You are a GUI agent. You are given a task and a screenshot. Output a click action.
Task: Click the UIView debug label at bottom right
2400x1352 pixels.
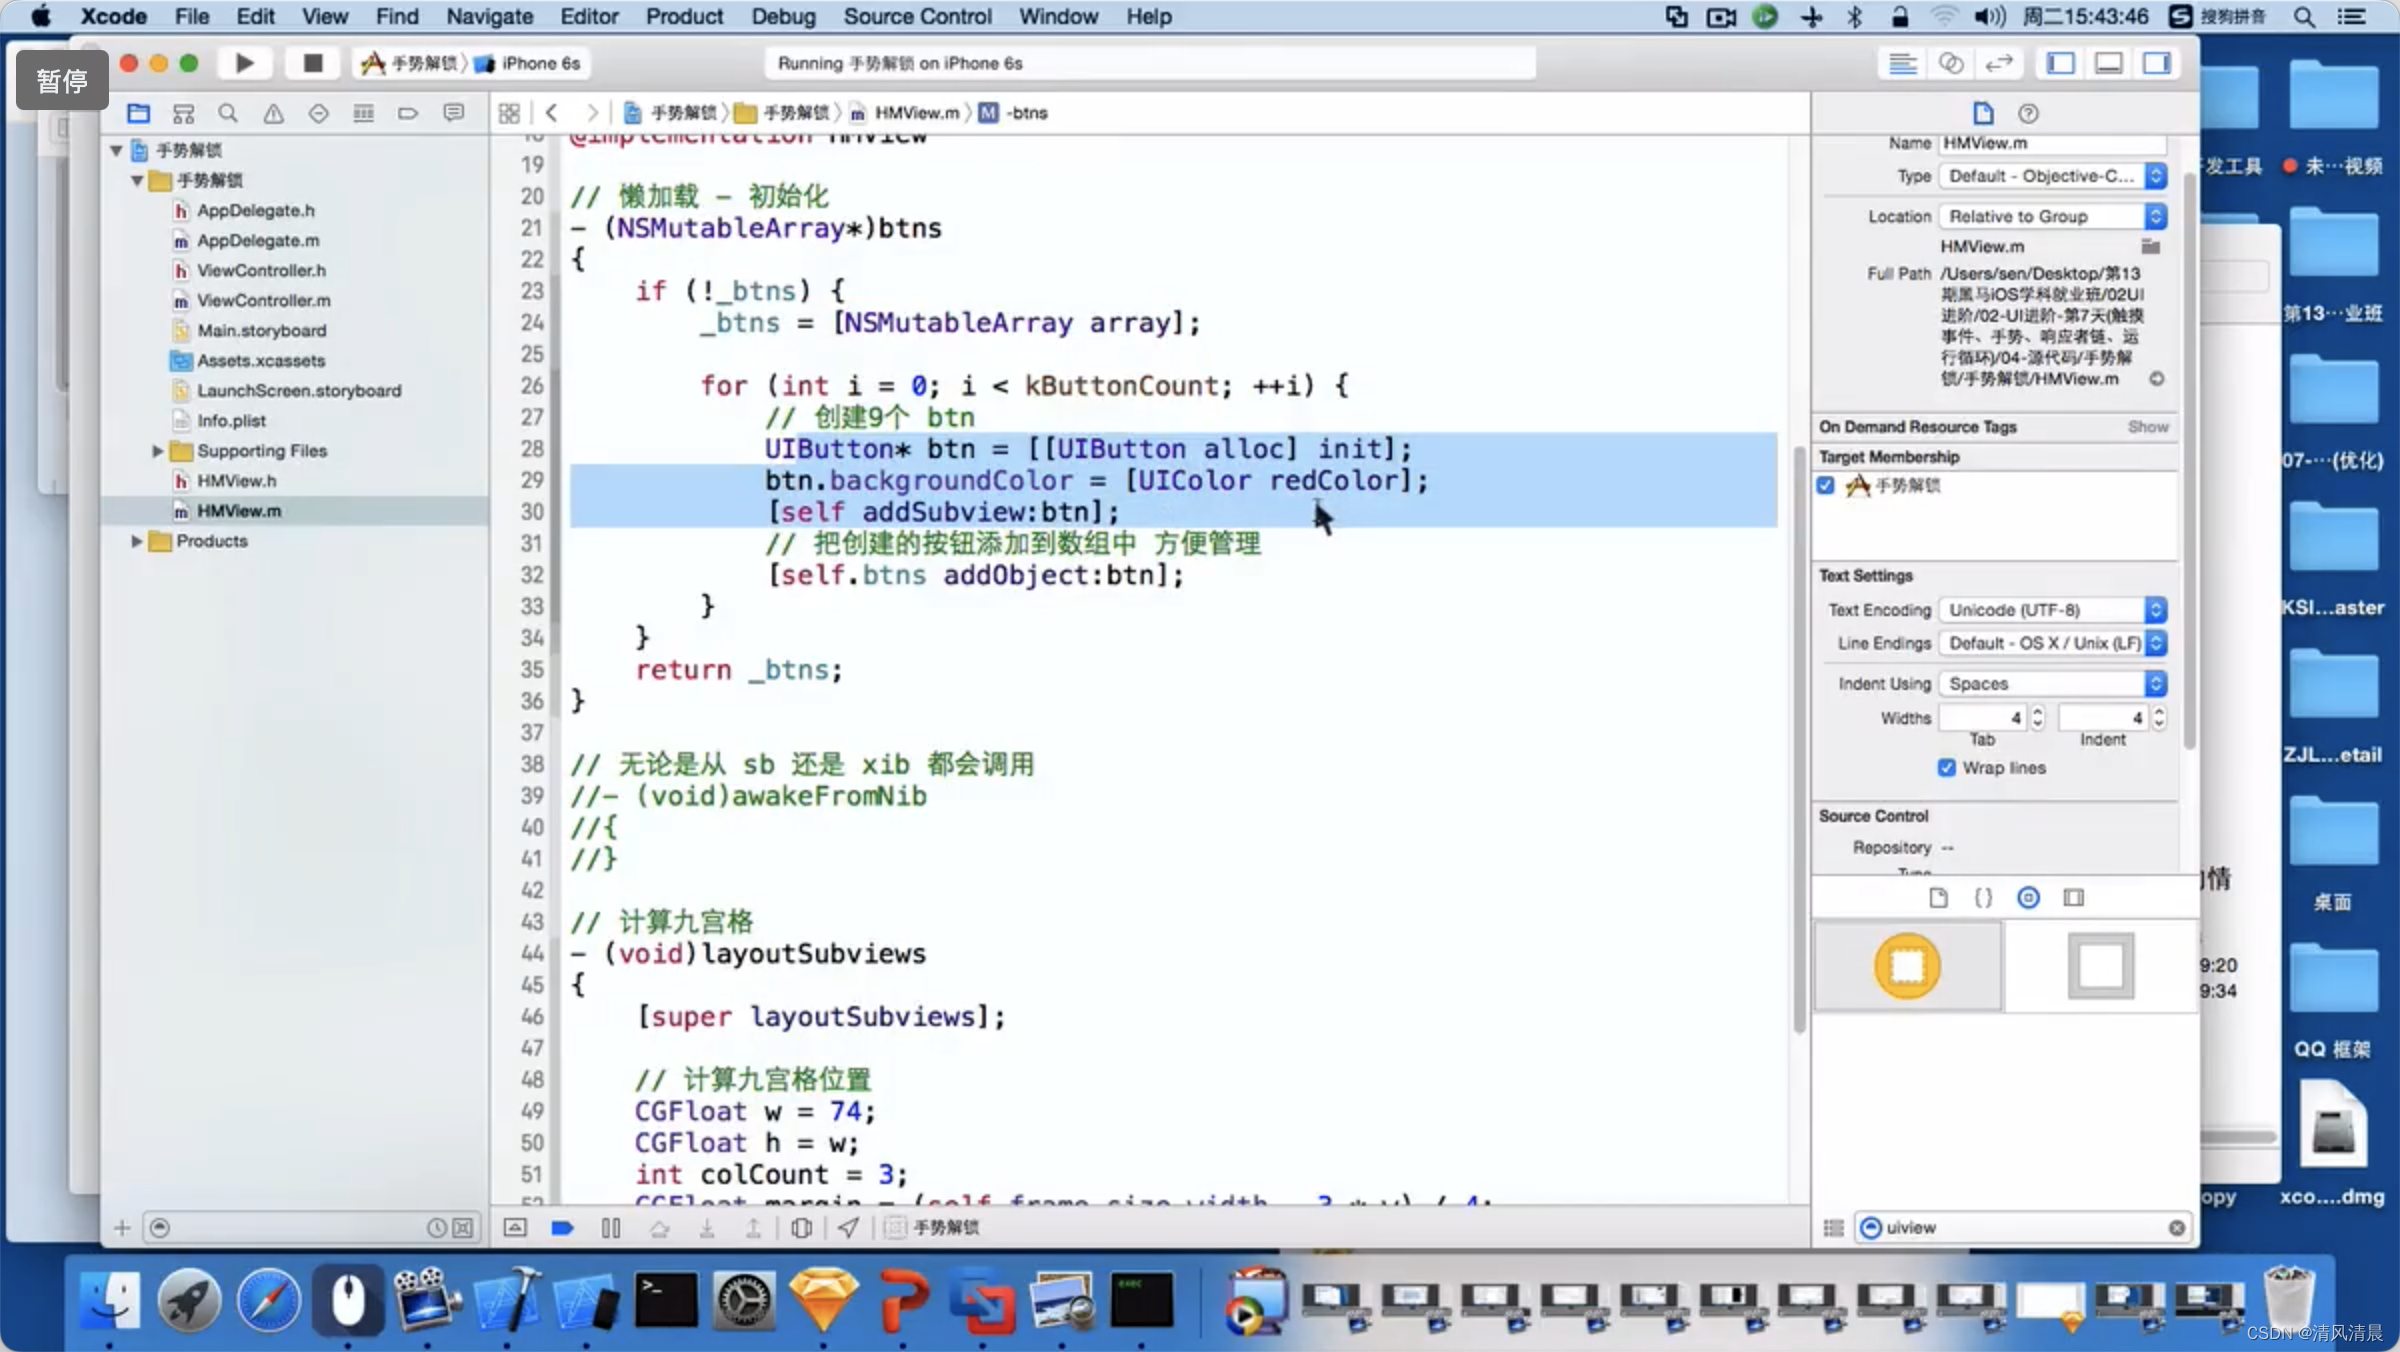1912,1227
